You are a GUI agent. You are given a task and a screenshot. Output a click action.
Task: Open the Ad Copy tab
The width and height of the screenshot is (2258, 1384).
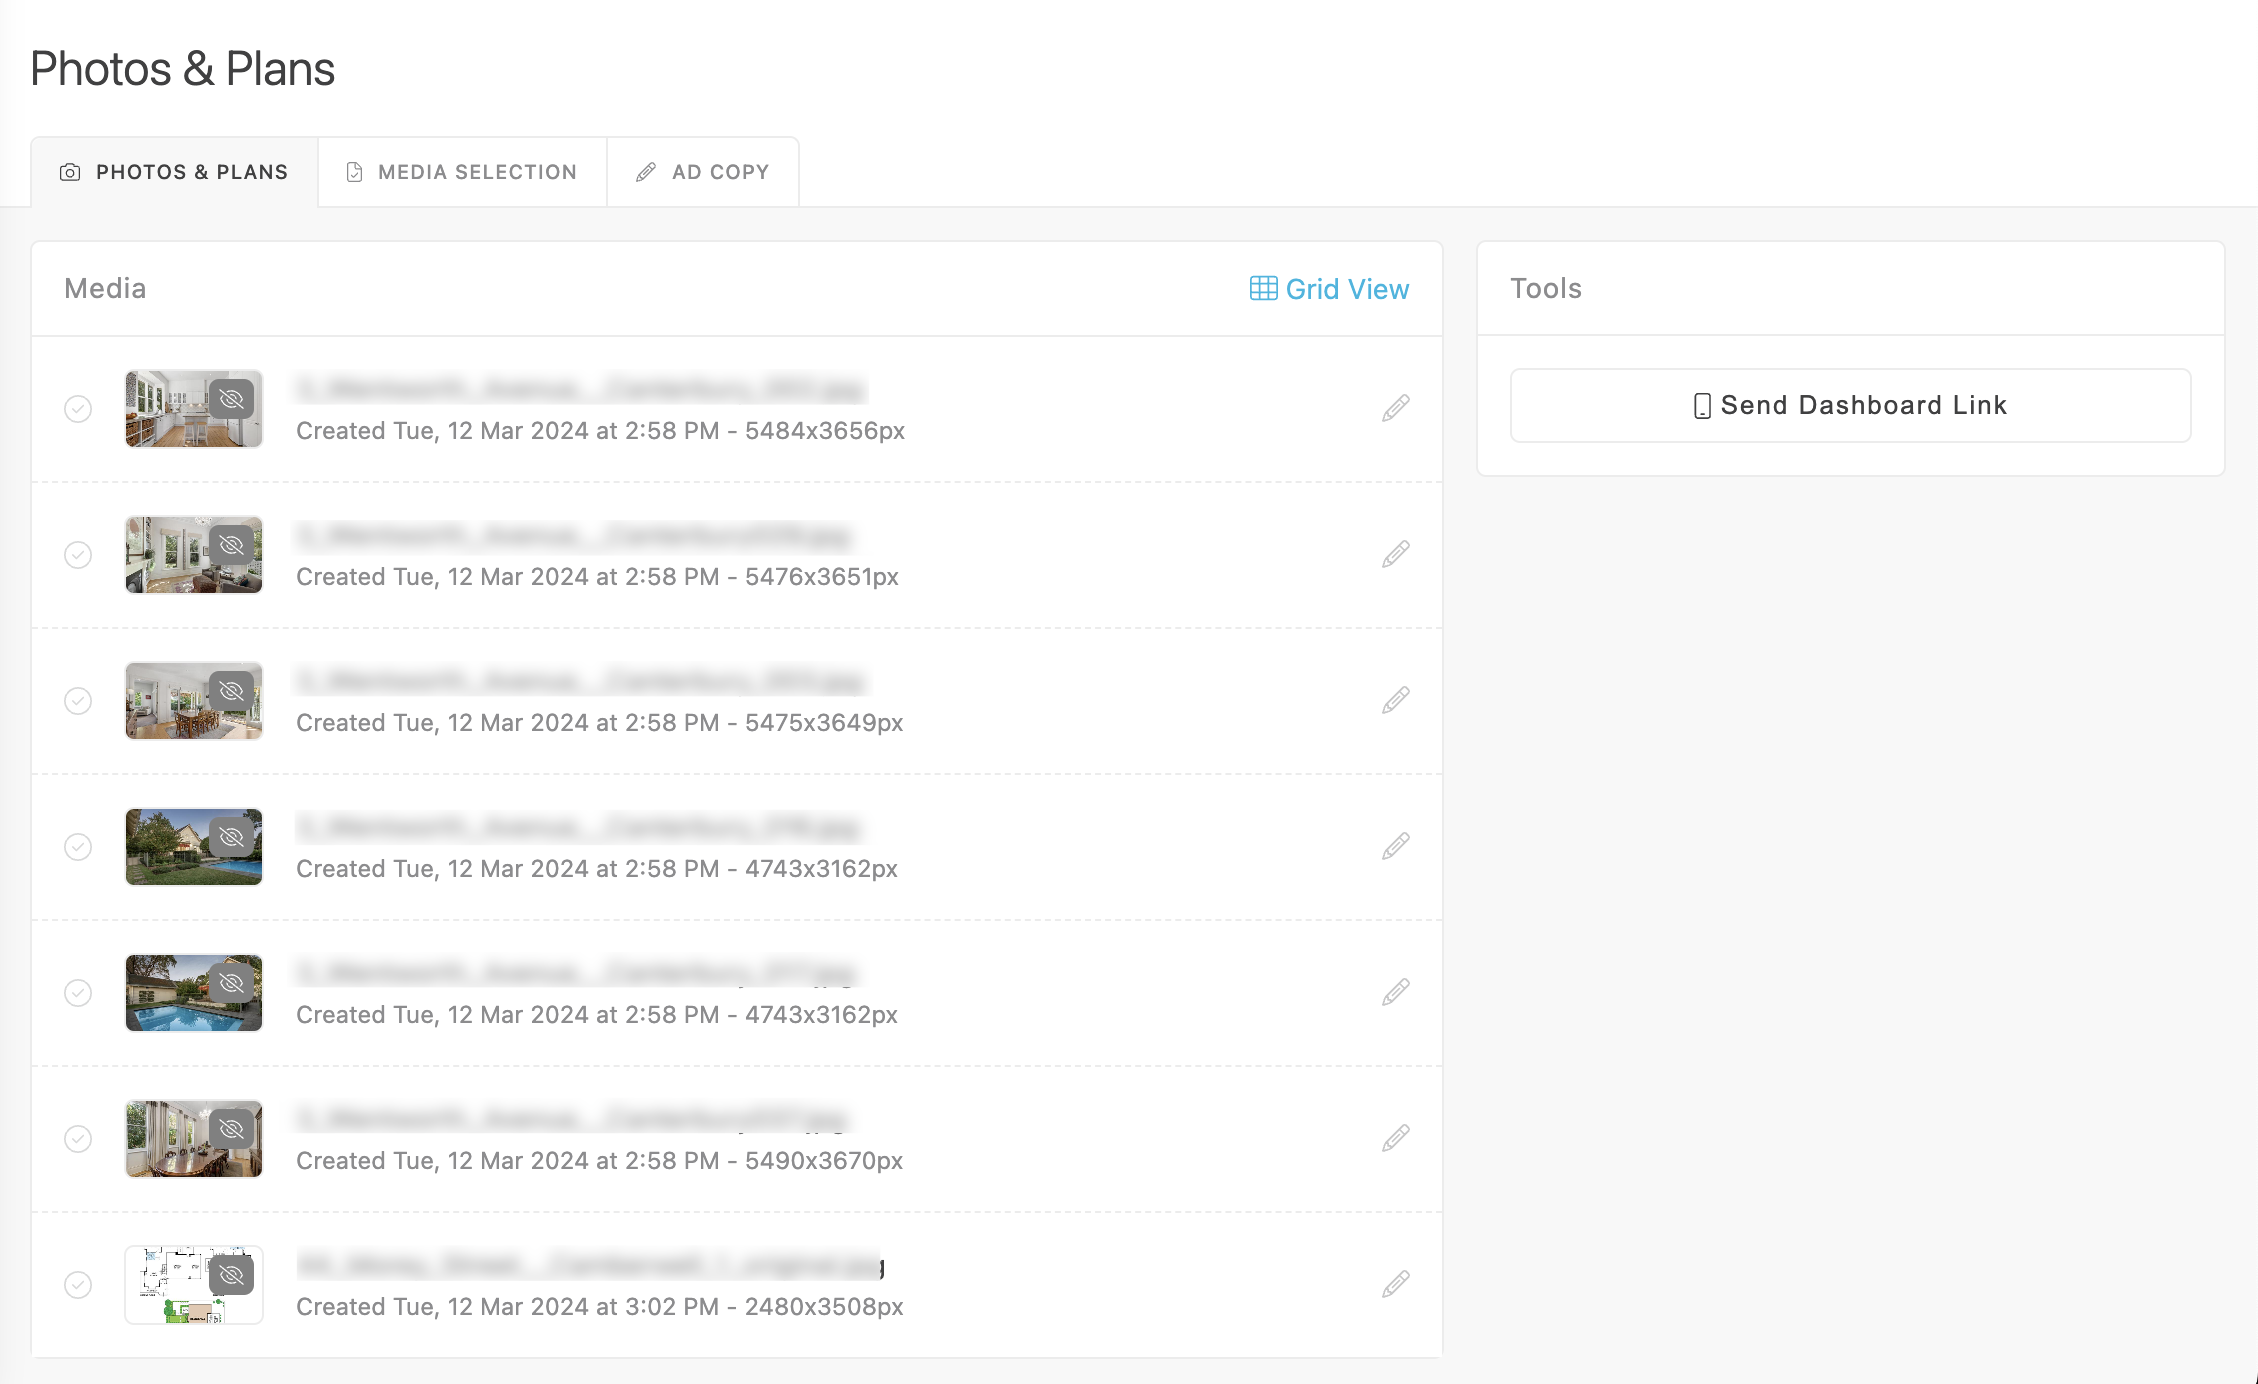tap(703, 172)
